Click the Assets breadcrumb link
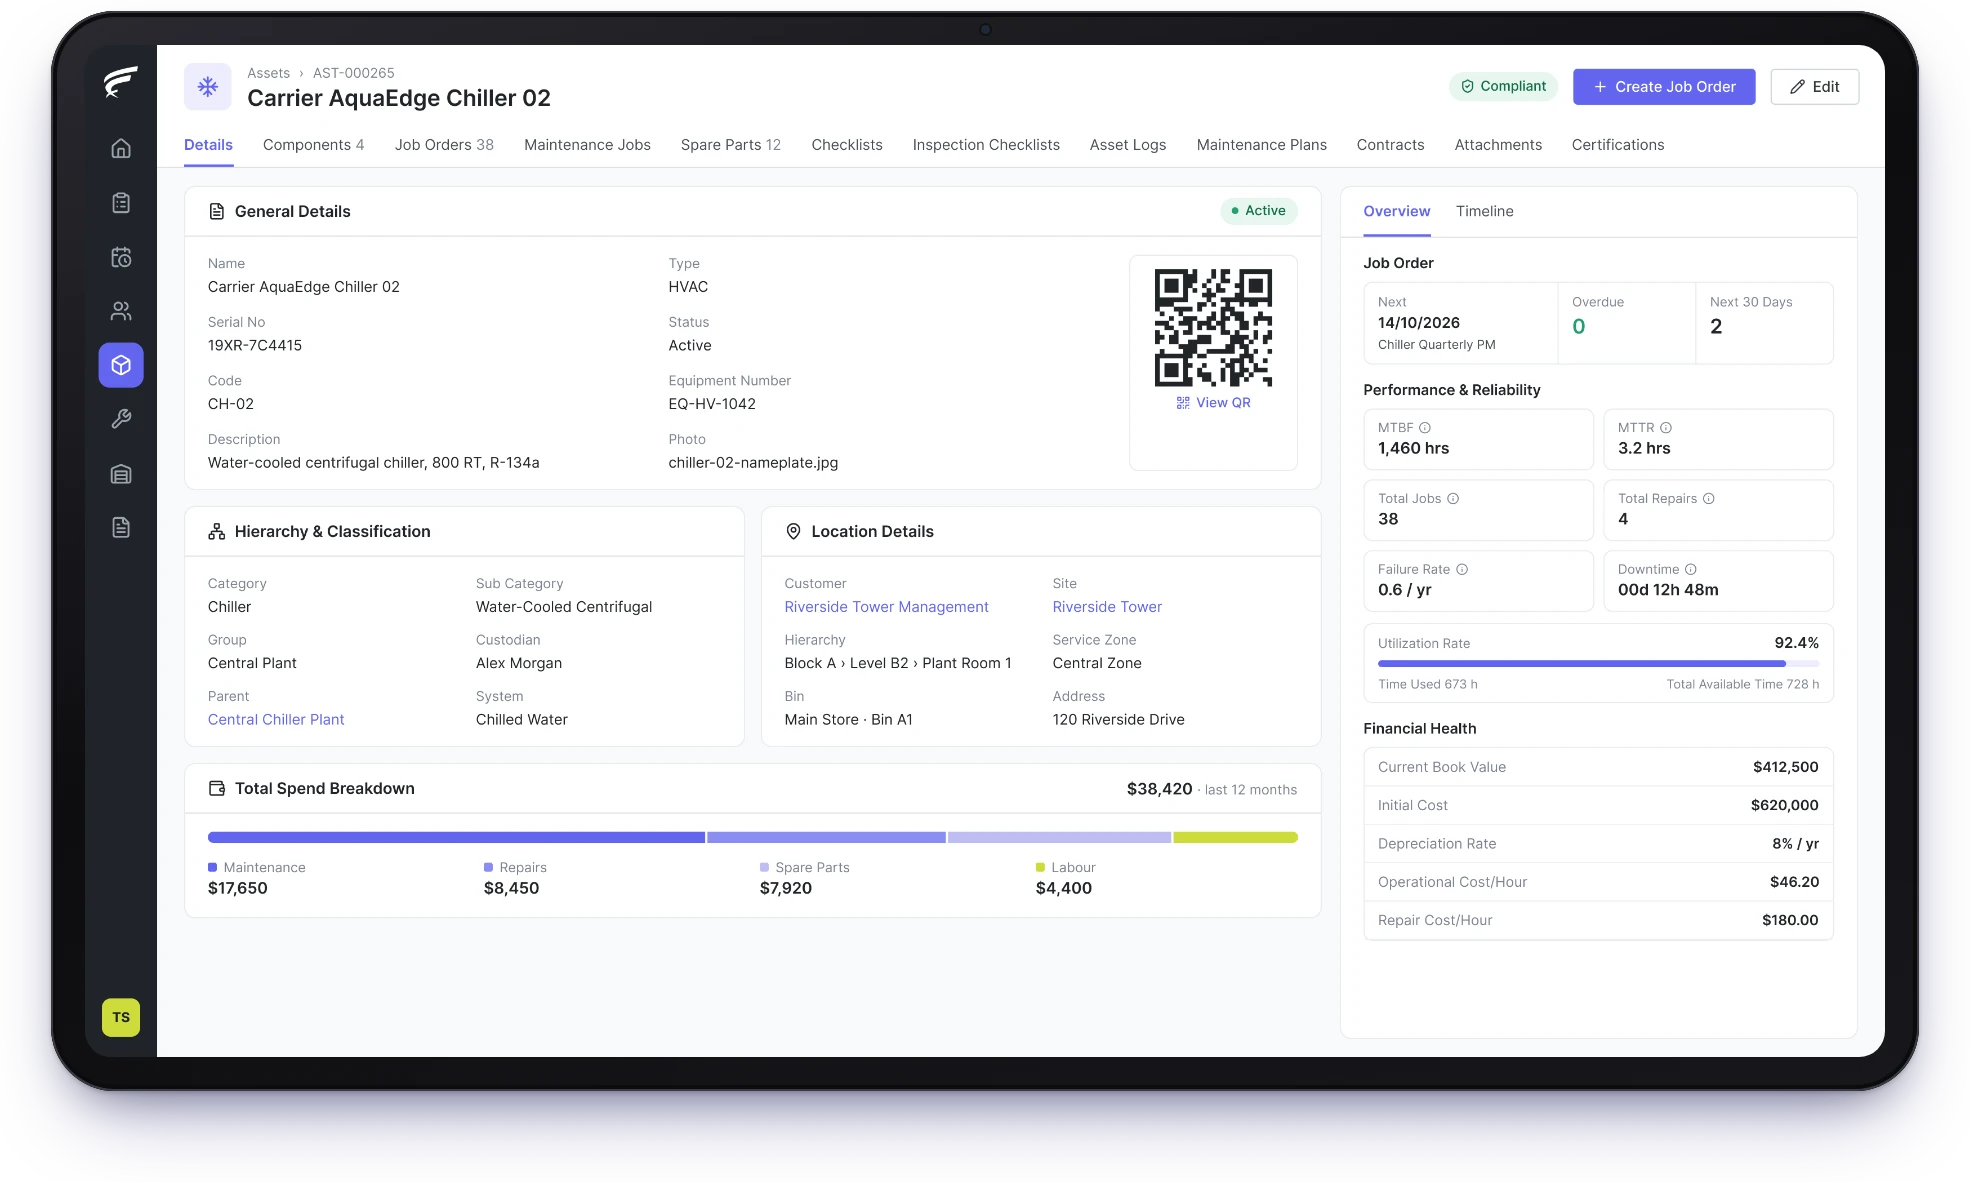The image size is (1970, 1182). tap(268, 73)
